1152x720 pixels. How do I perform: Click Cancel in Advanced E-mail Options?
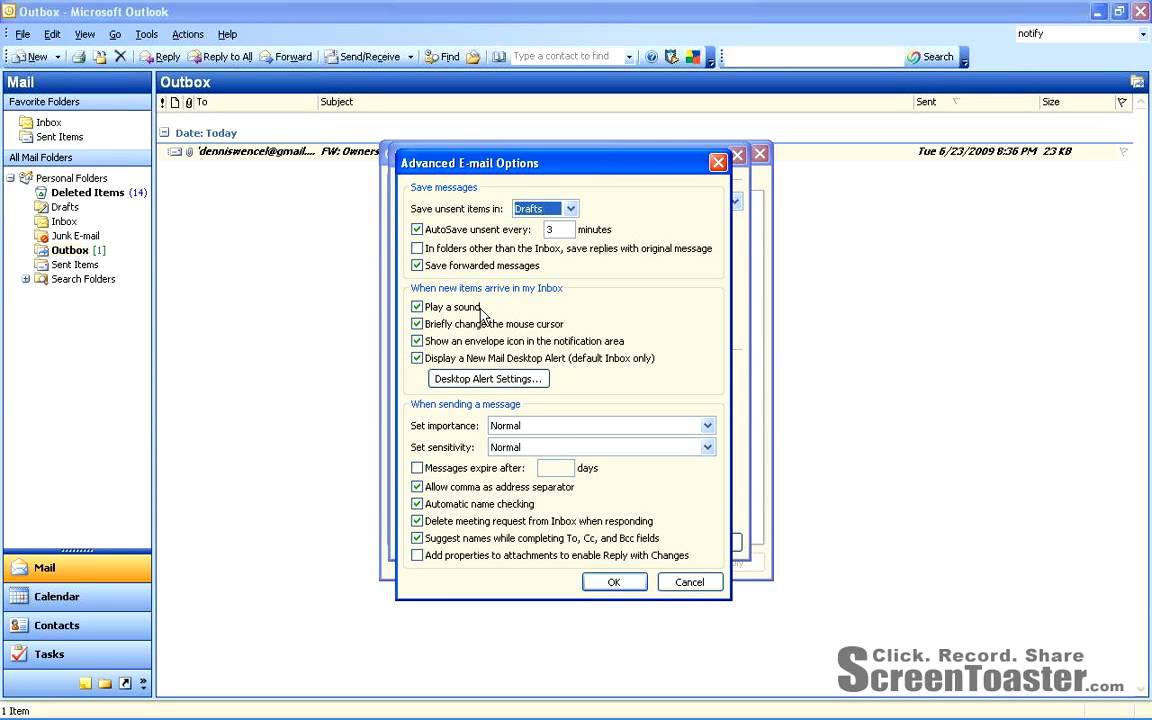(x=690, y=582)
